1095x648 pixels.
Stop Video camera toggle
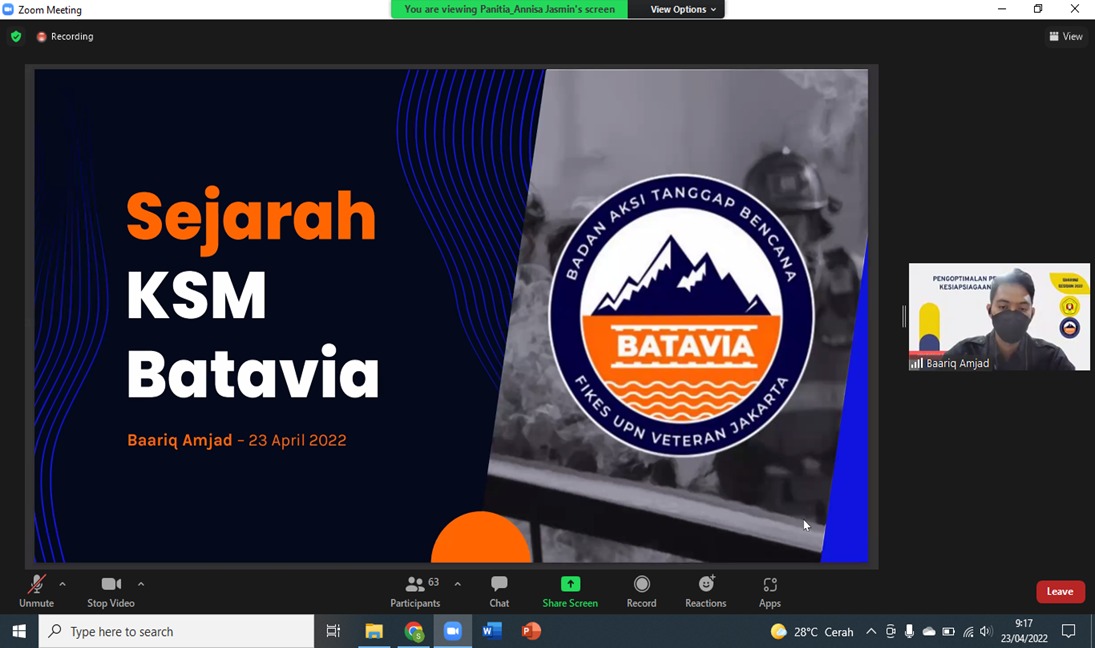(x=111, y=590)
